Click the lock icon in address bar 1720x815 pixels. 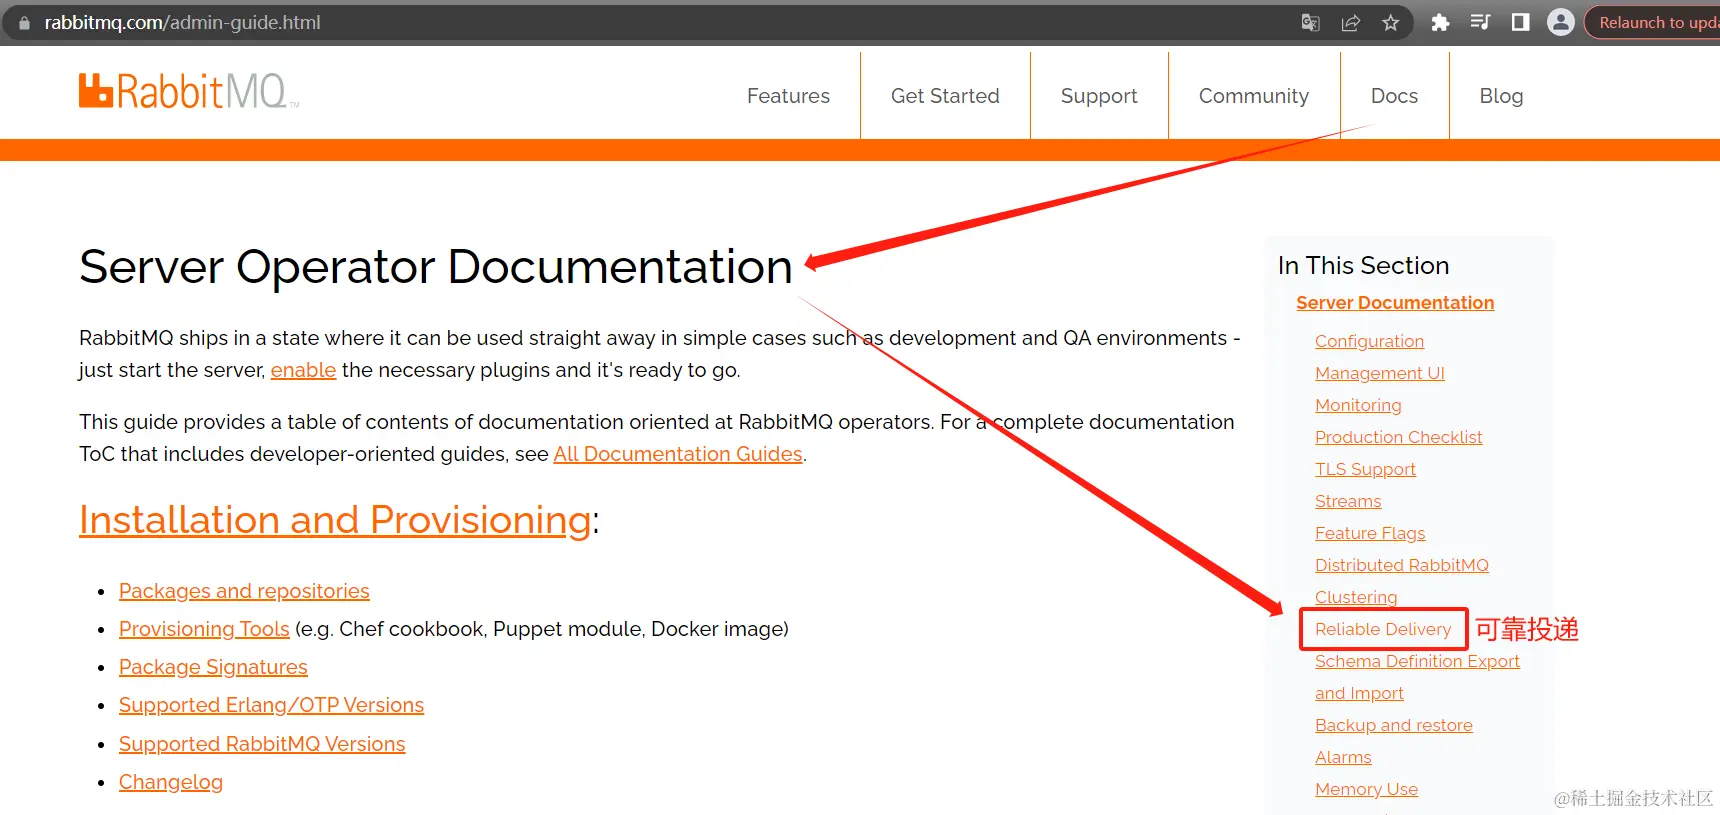click(24, 22)
